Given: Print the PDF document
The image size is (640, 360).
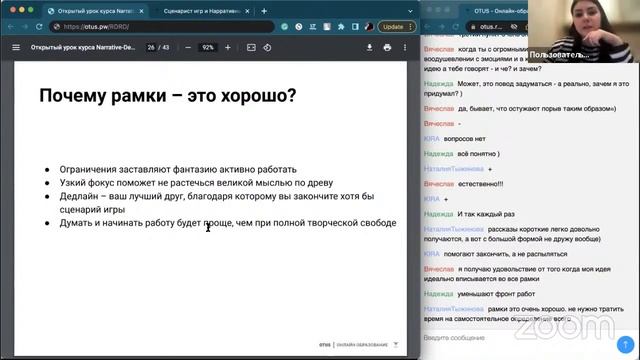Looking at the screenshot, I should [387, 47].
